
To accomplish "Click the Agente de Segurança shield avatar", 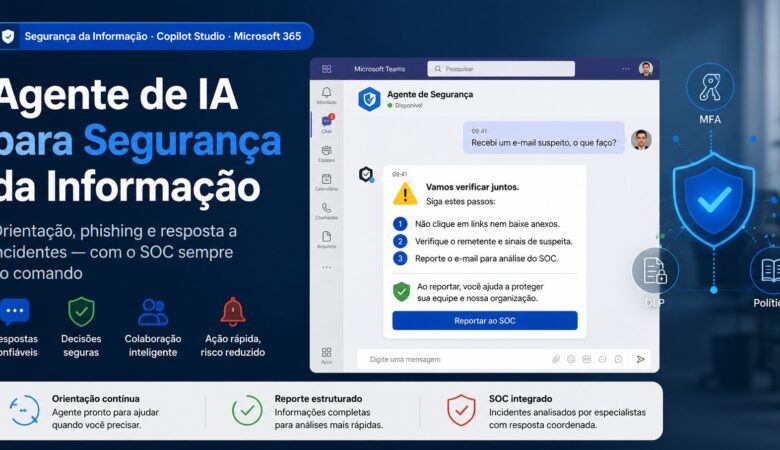I will tap(369, 99).
